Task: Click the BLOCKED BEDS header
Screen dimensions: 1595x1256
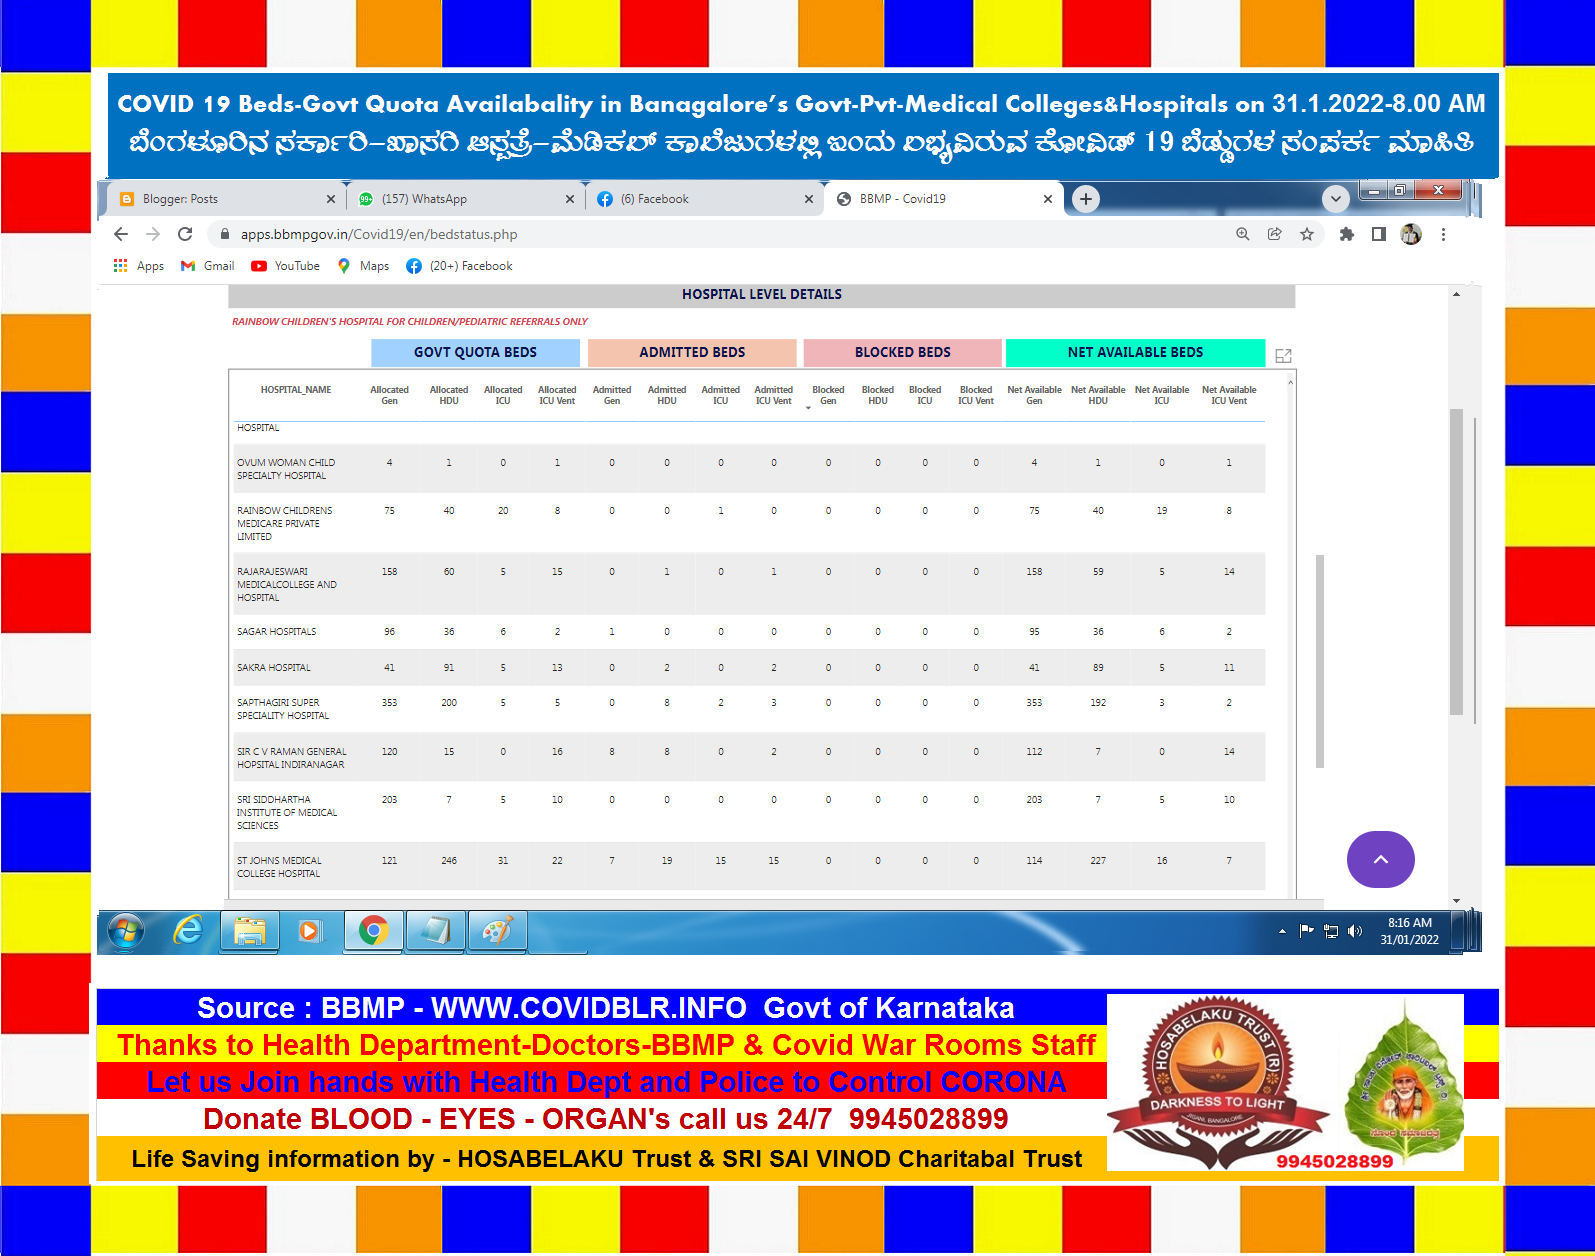Action: pyautogui.click(x=902, y=352)
